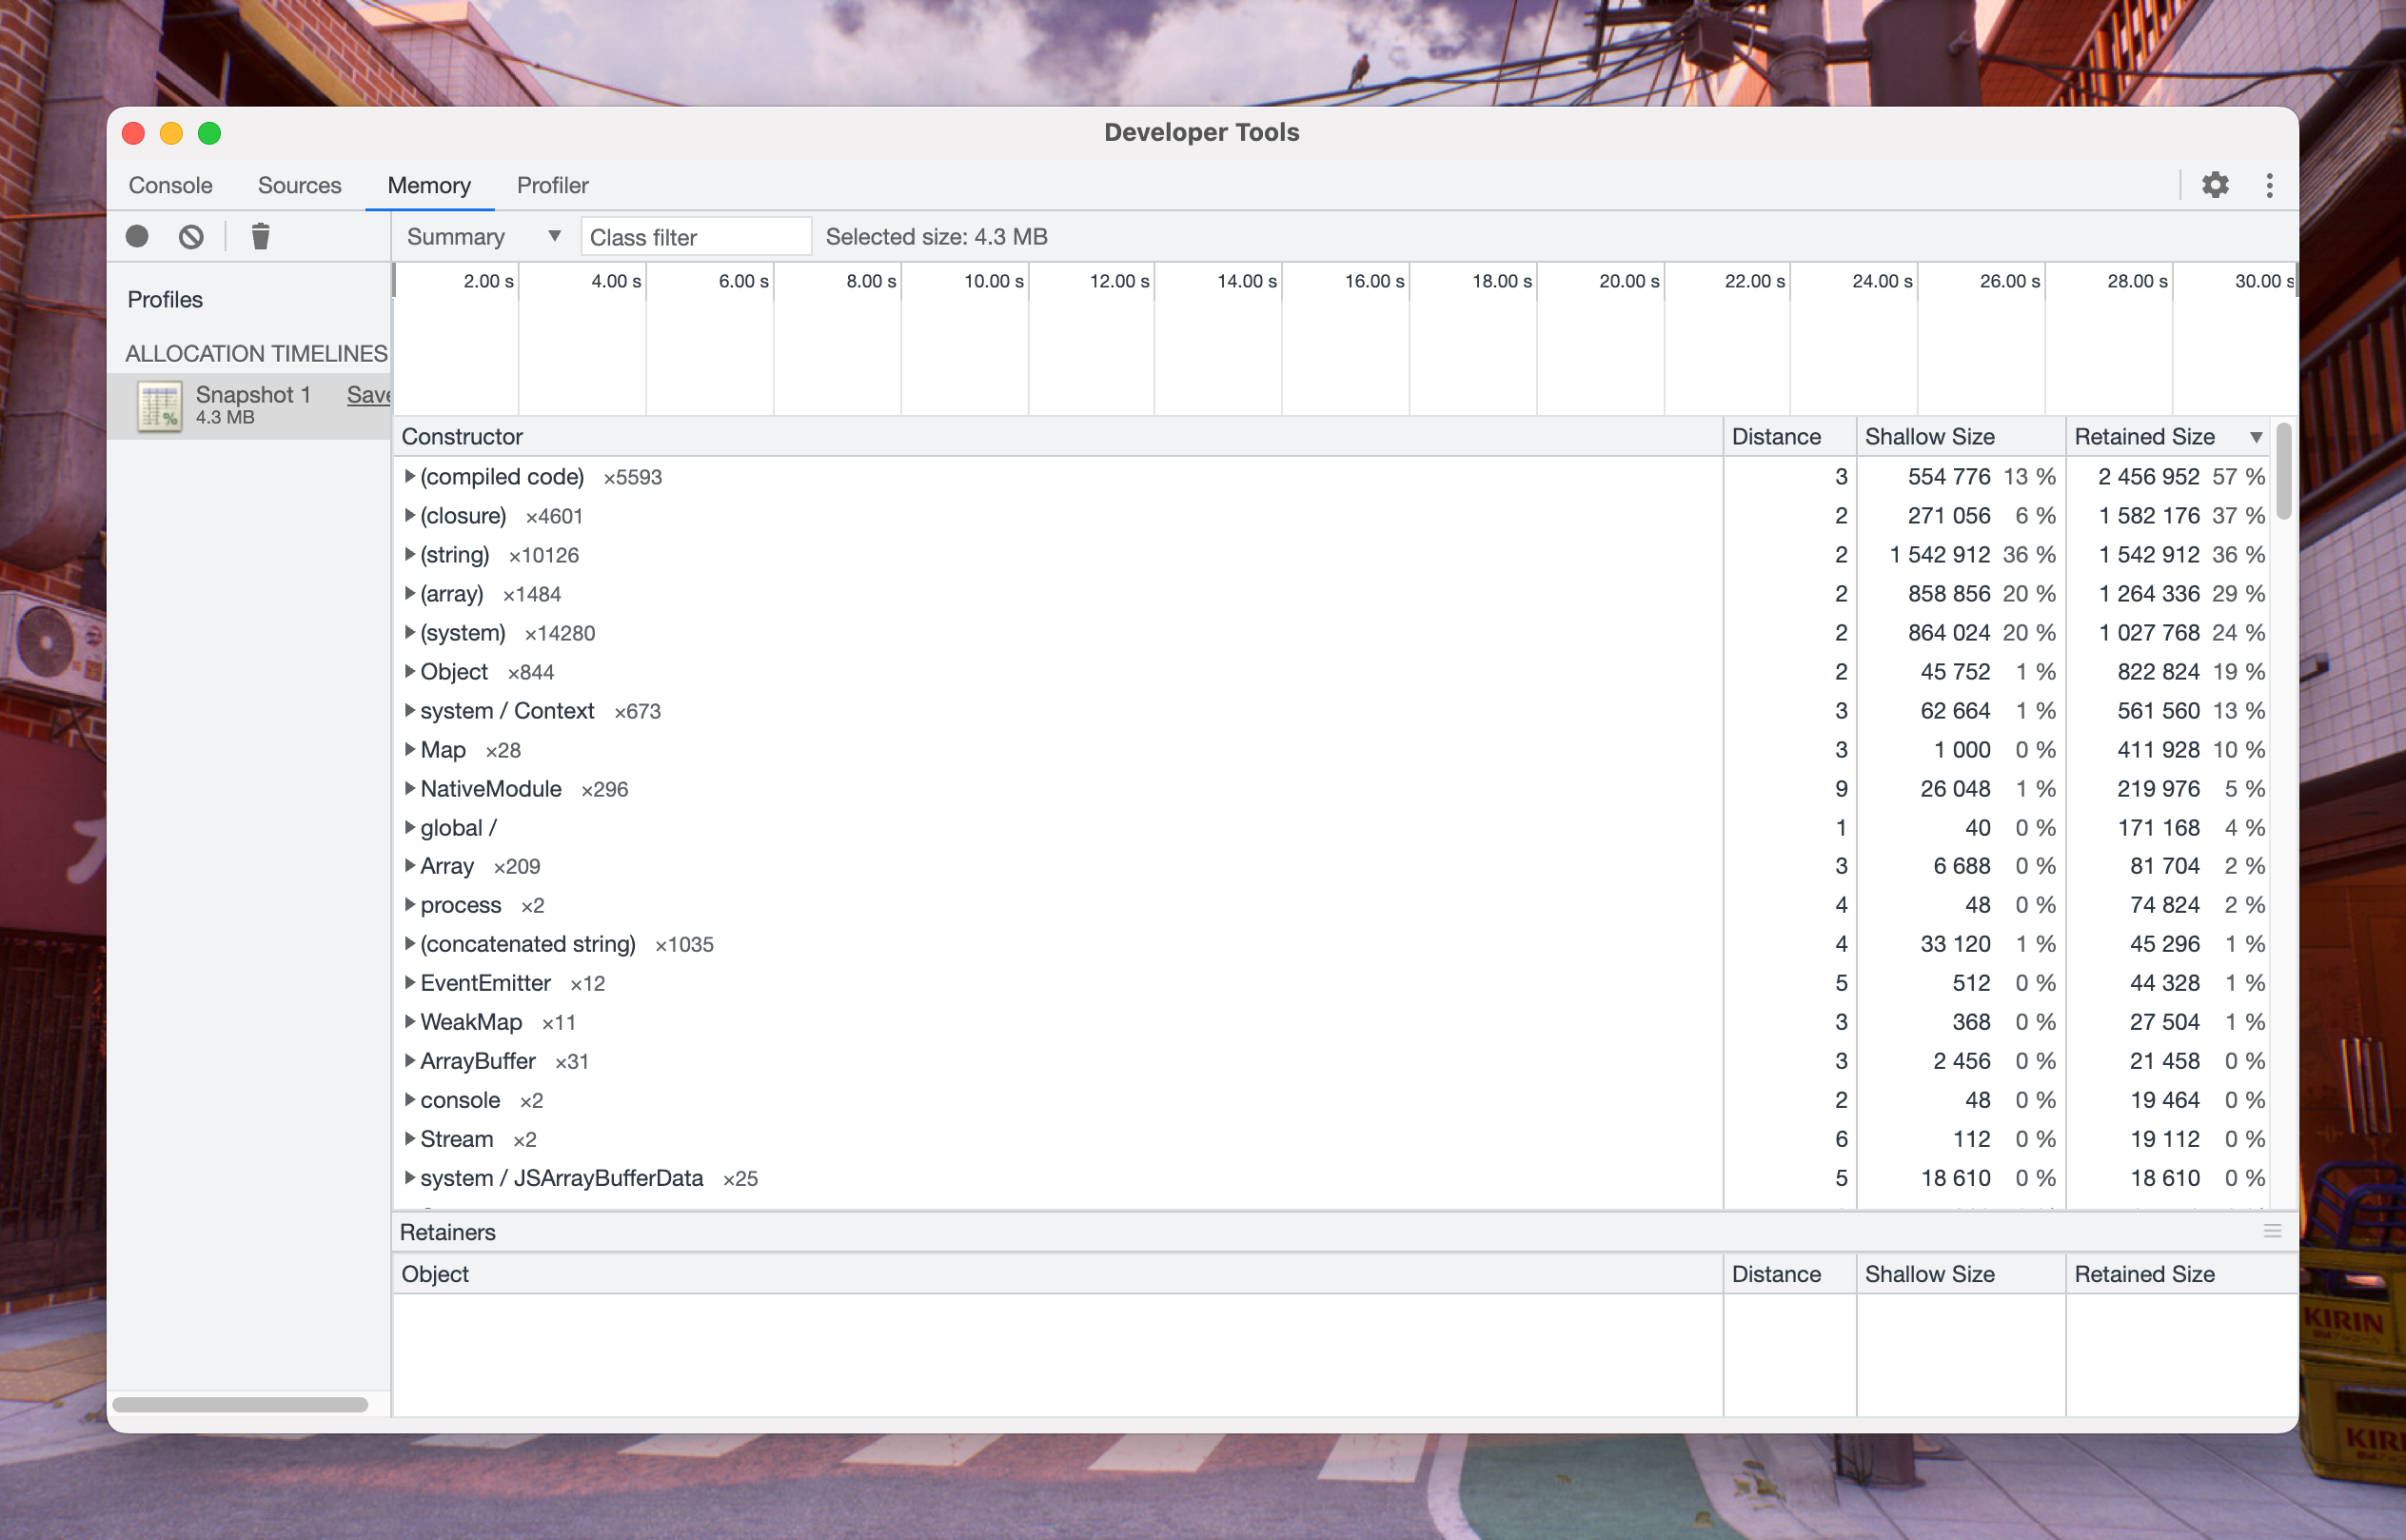Screen dimensions: 2406x1540
Task: Click the Save link next to Snapshot 1
Action: 368,394
